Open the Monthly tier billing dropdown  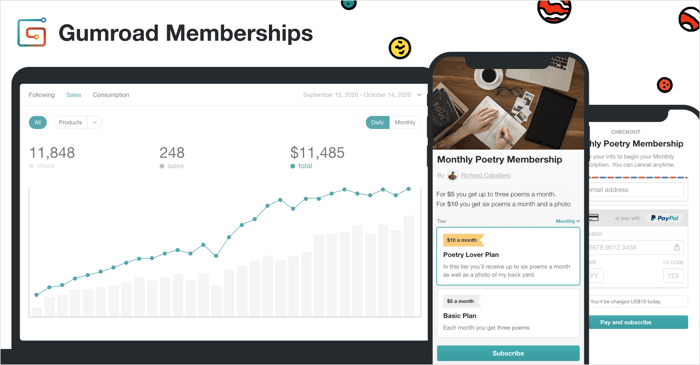pos(567,221)
